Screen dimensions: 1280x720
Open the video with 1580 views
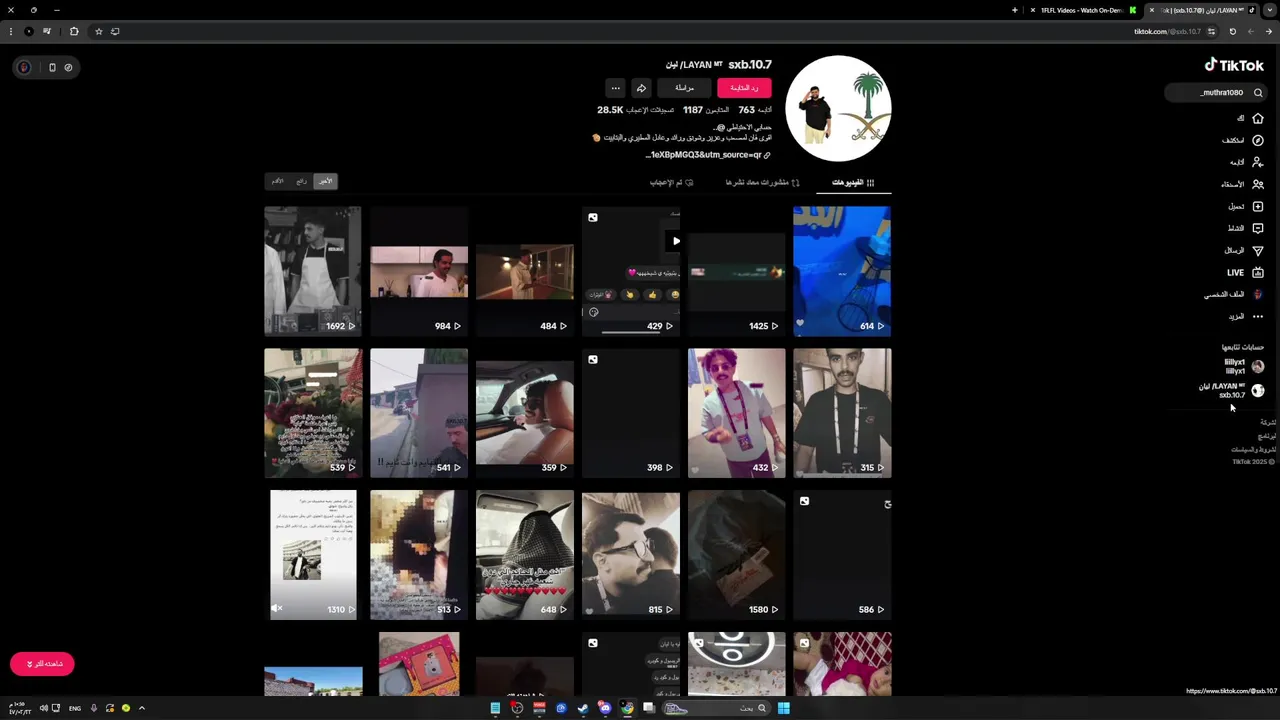pyautogui.click(x=737, y=555)
